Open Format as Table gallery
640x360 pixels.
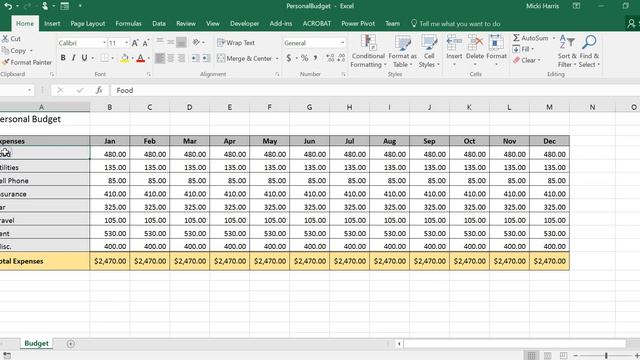coord(402,51)
